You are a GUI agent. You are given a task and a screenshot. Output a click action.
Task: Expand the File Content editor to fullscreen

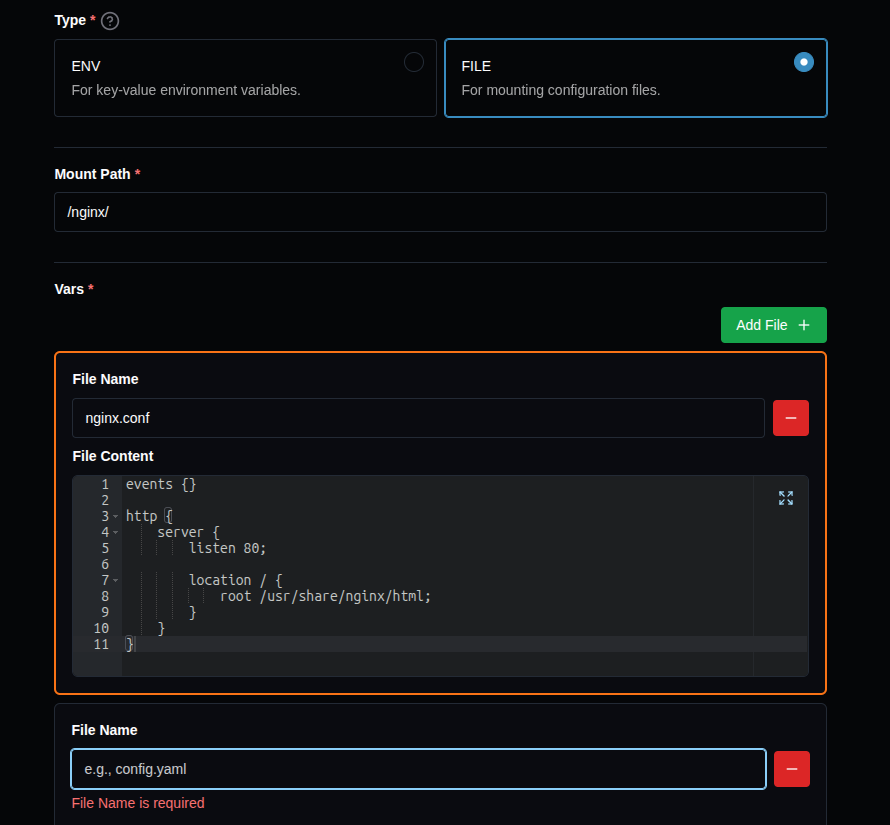[x=785, y=498]
